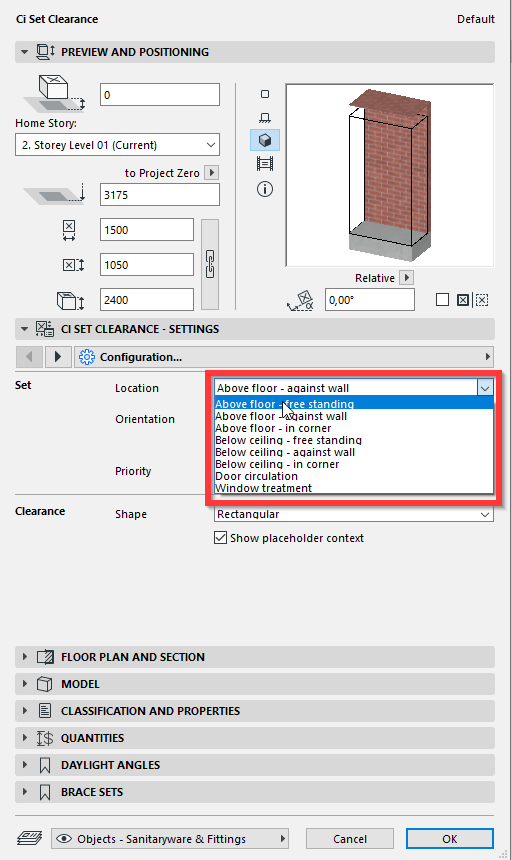Click the rotation angle input field

[x=369, y=300]
